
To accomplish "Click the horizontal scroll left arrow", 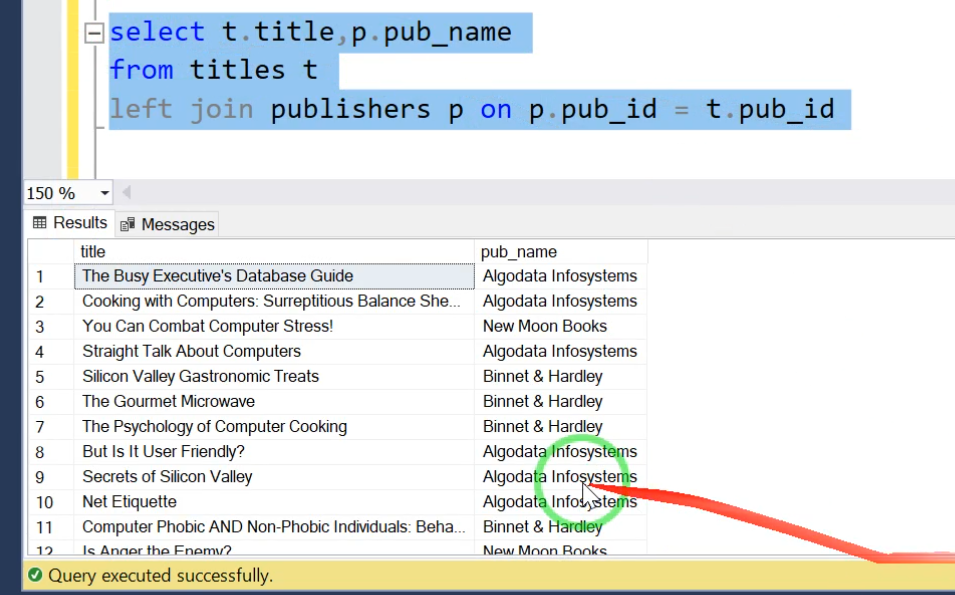I will click(127, 193).
